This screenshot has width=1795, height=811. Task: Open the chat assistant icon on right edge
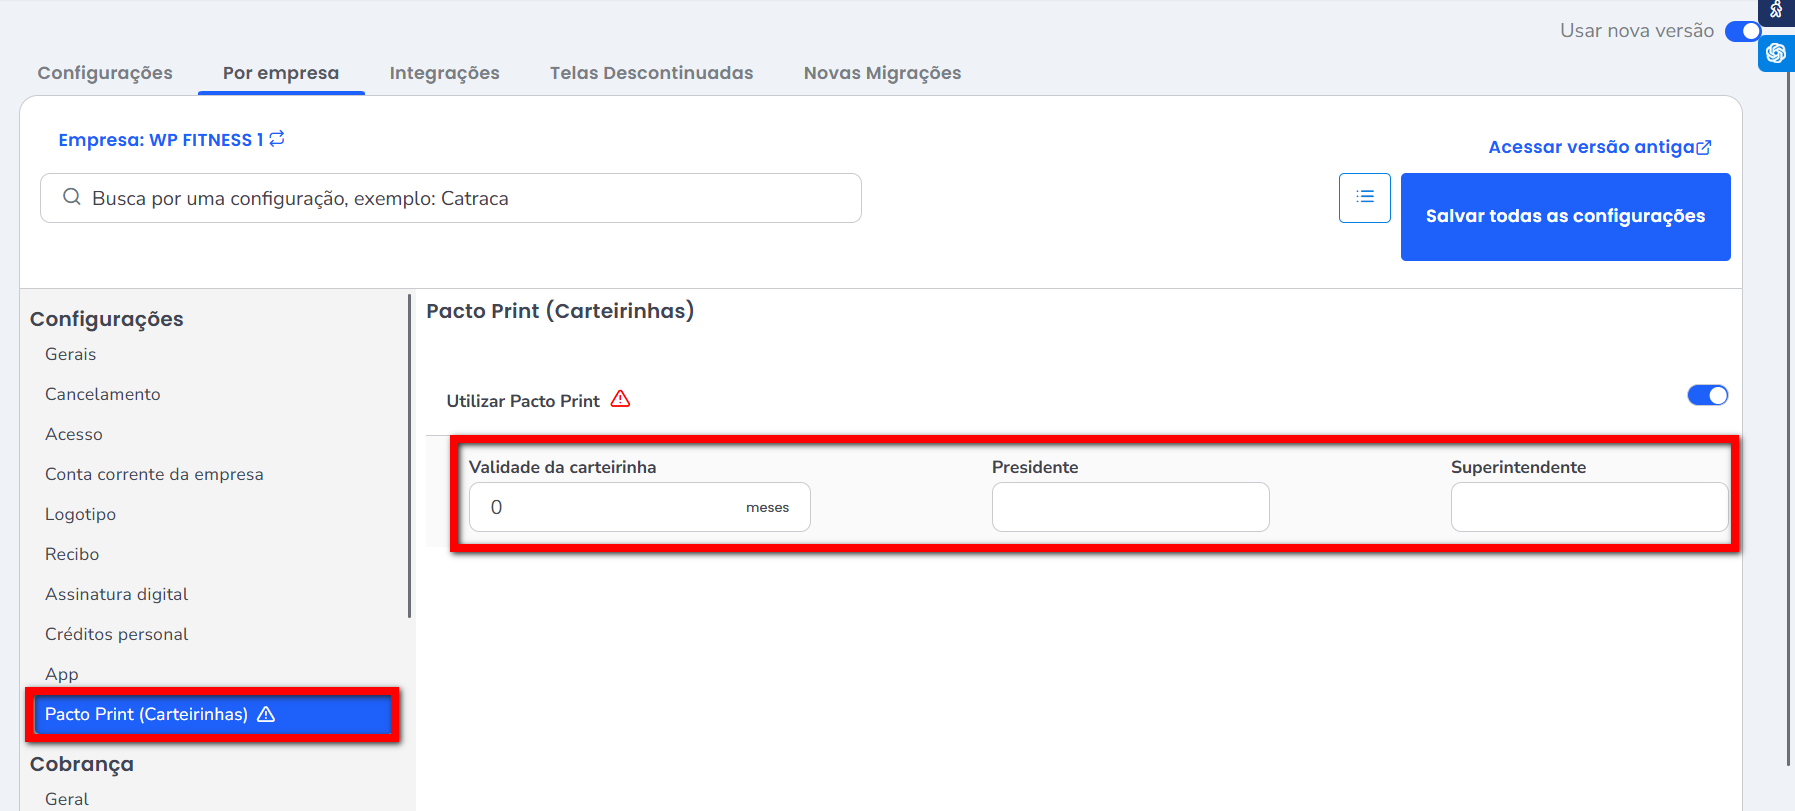click(1776, 53)
